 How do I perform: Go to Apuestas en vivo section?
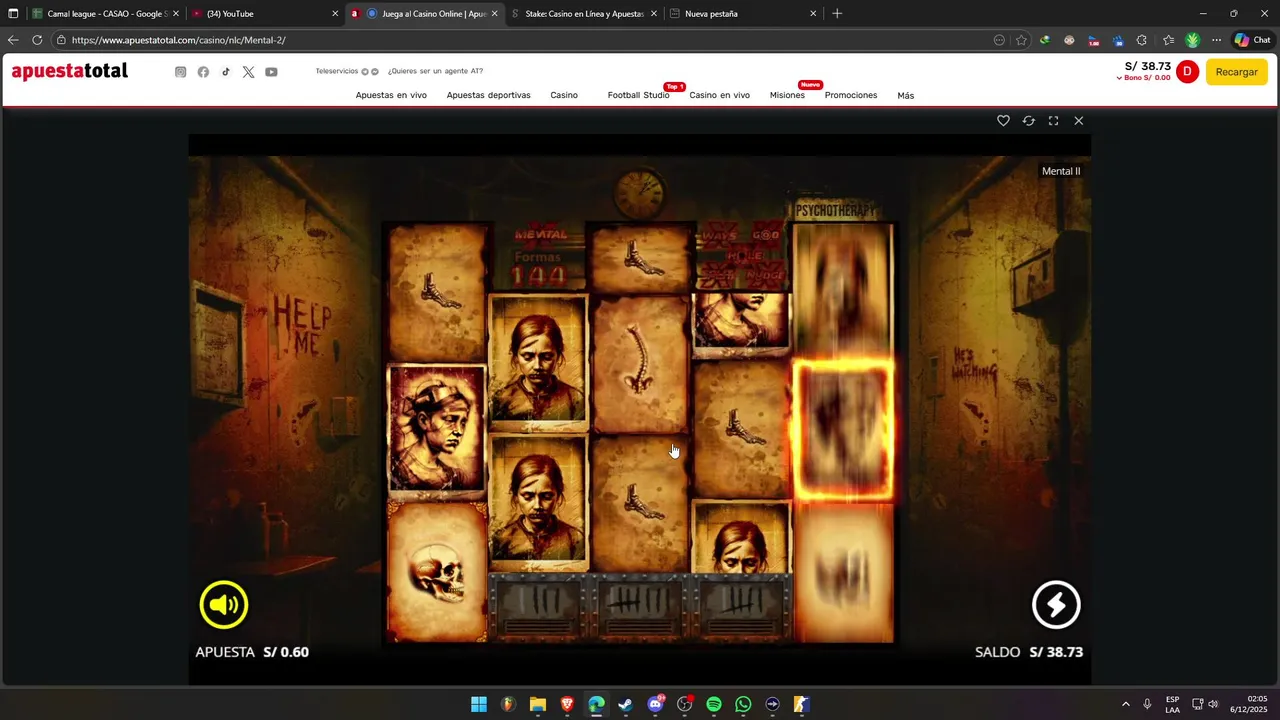(x=391, y=95)
